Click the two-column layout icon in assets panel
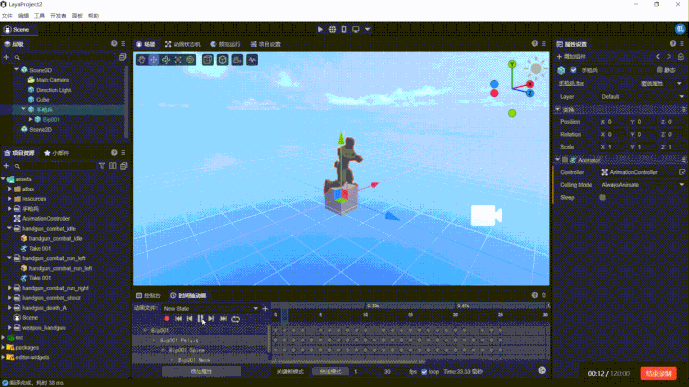This screenshot has width=689, height=387. pos(113,166)
